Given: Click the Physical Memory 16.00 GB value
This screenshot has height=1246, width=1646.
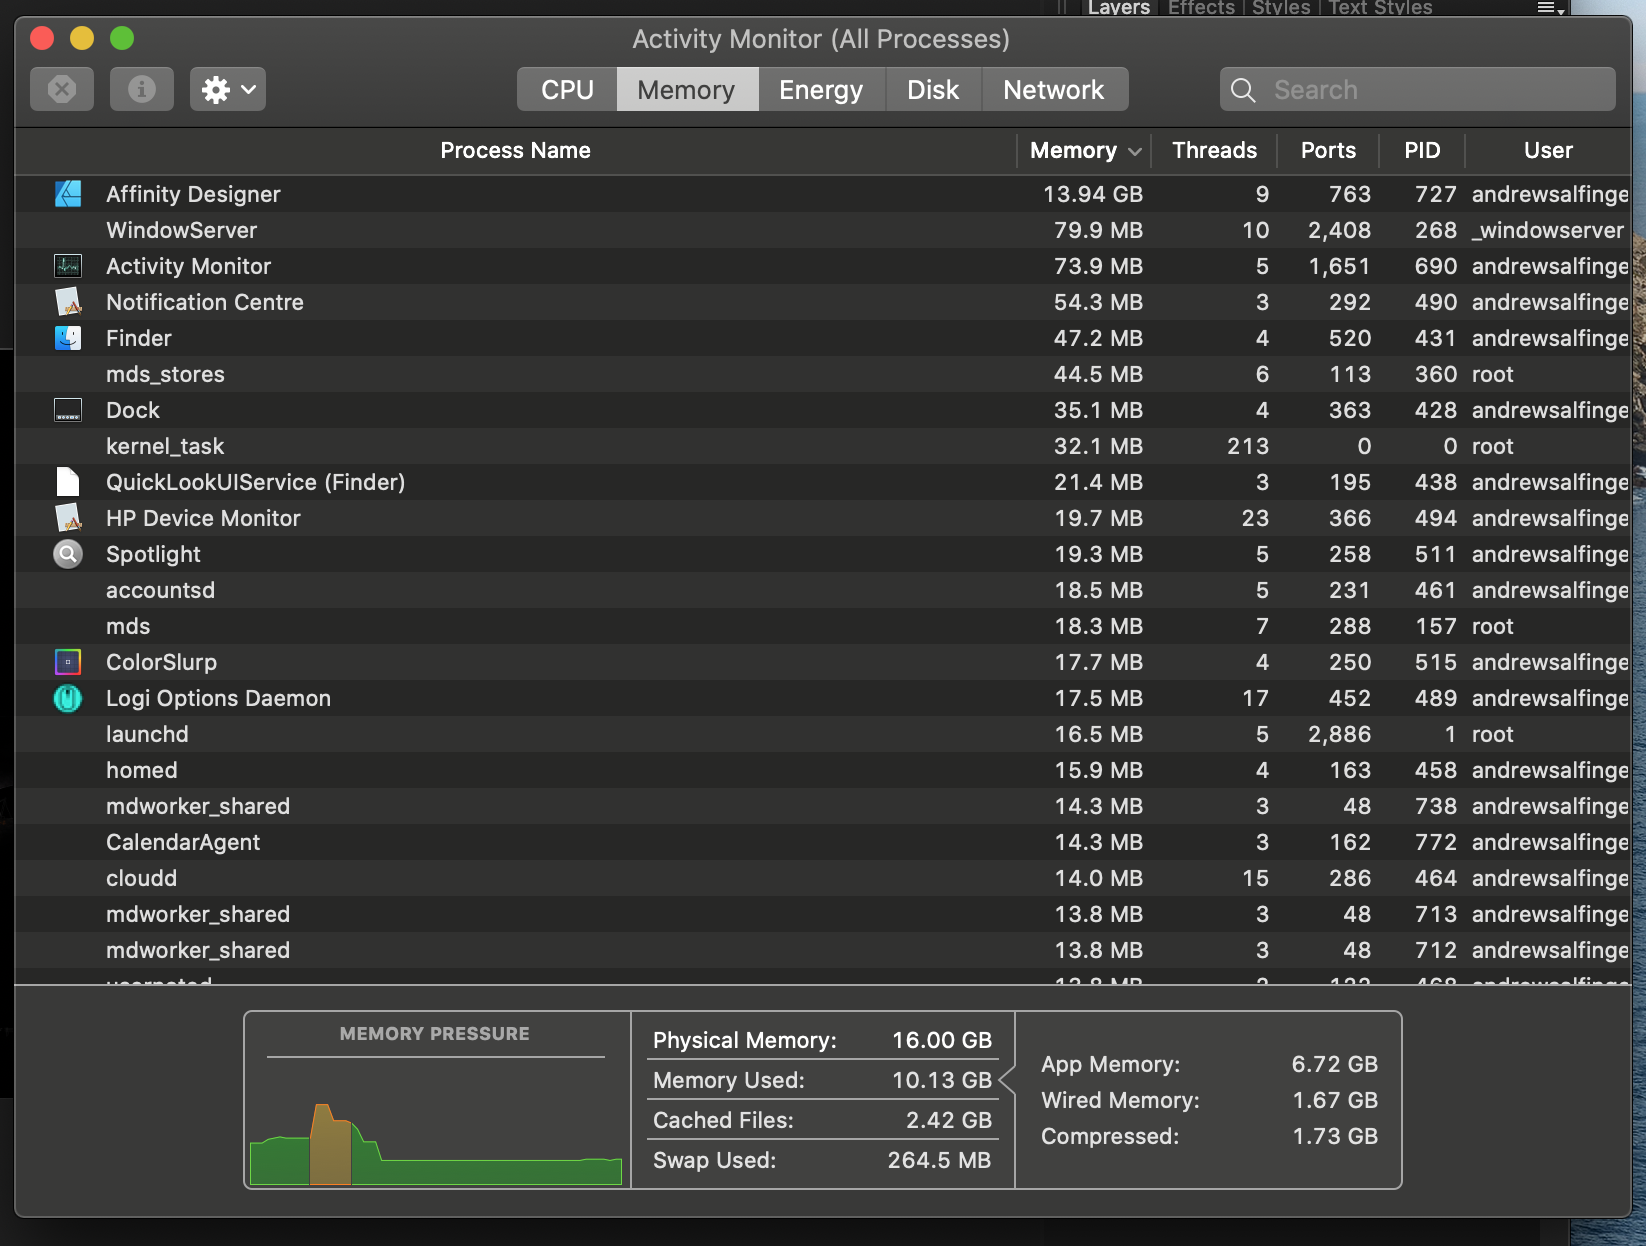Looking at the screenshot, I should point(942,1040).
